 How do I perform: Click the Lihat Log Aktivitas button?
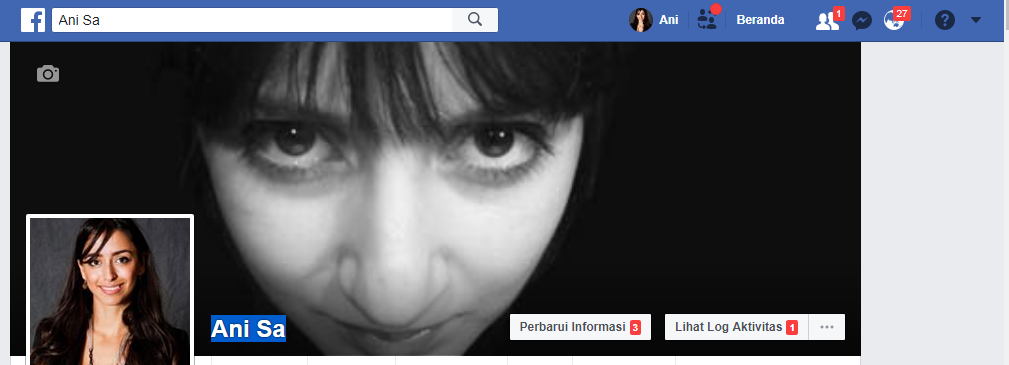(x=736, y=327)
